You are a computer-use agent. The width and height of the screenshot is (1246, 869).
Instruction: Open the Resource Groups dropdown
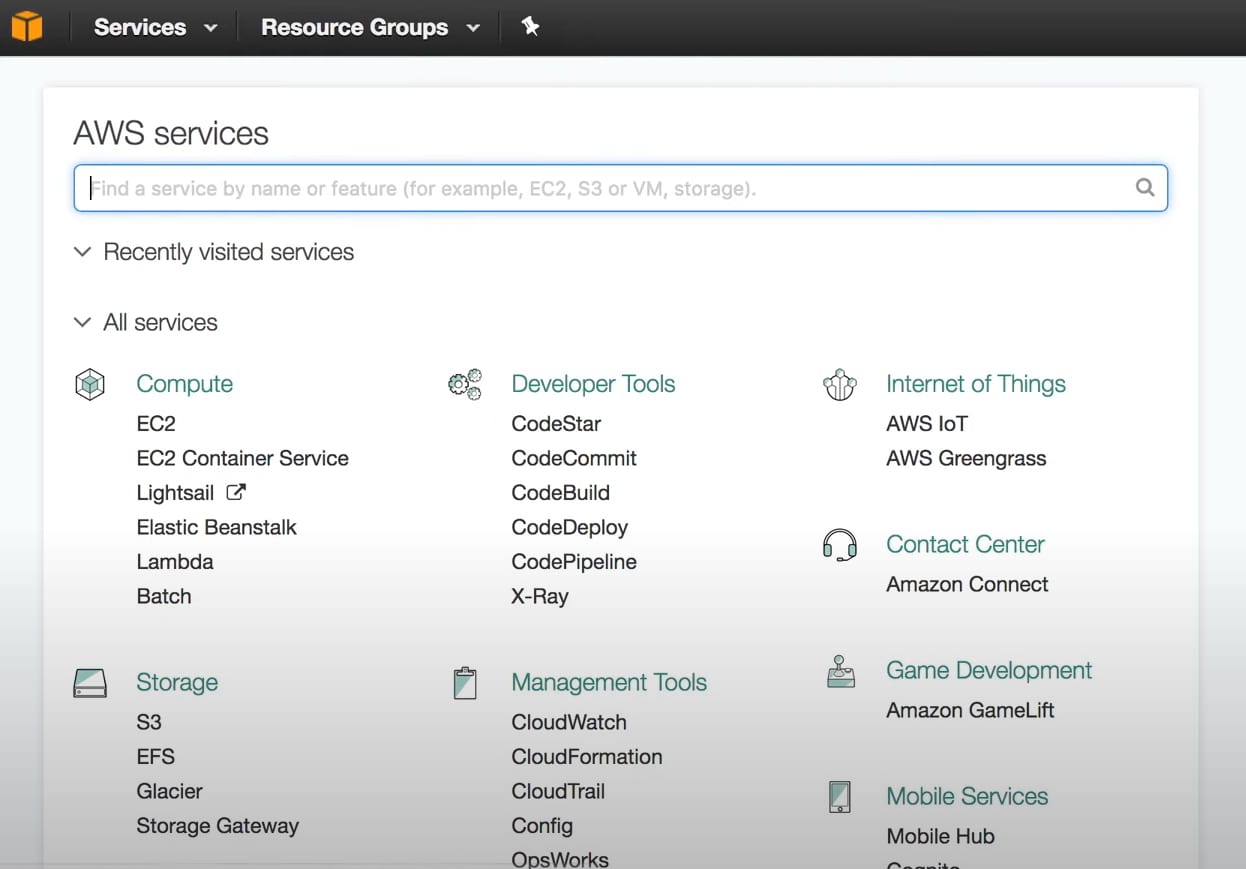370,27
